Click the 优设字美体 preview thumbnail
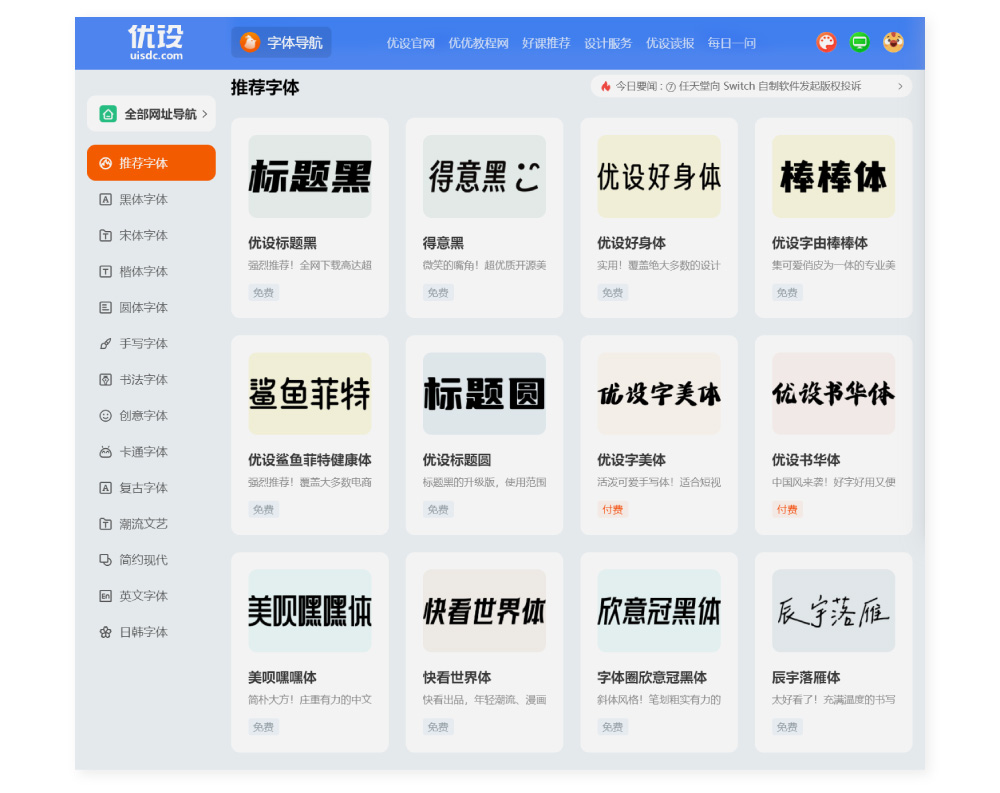The height and width of the screenshot is (793, 1000). point(659,394)
